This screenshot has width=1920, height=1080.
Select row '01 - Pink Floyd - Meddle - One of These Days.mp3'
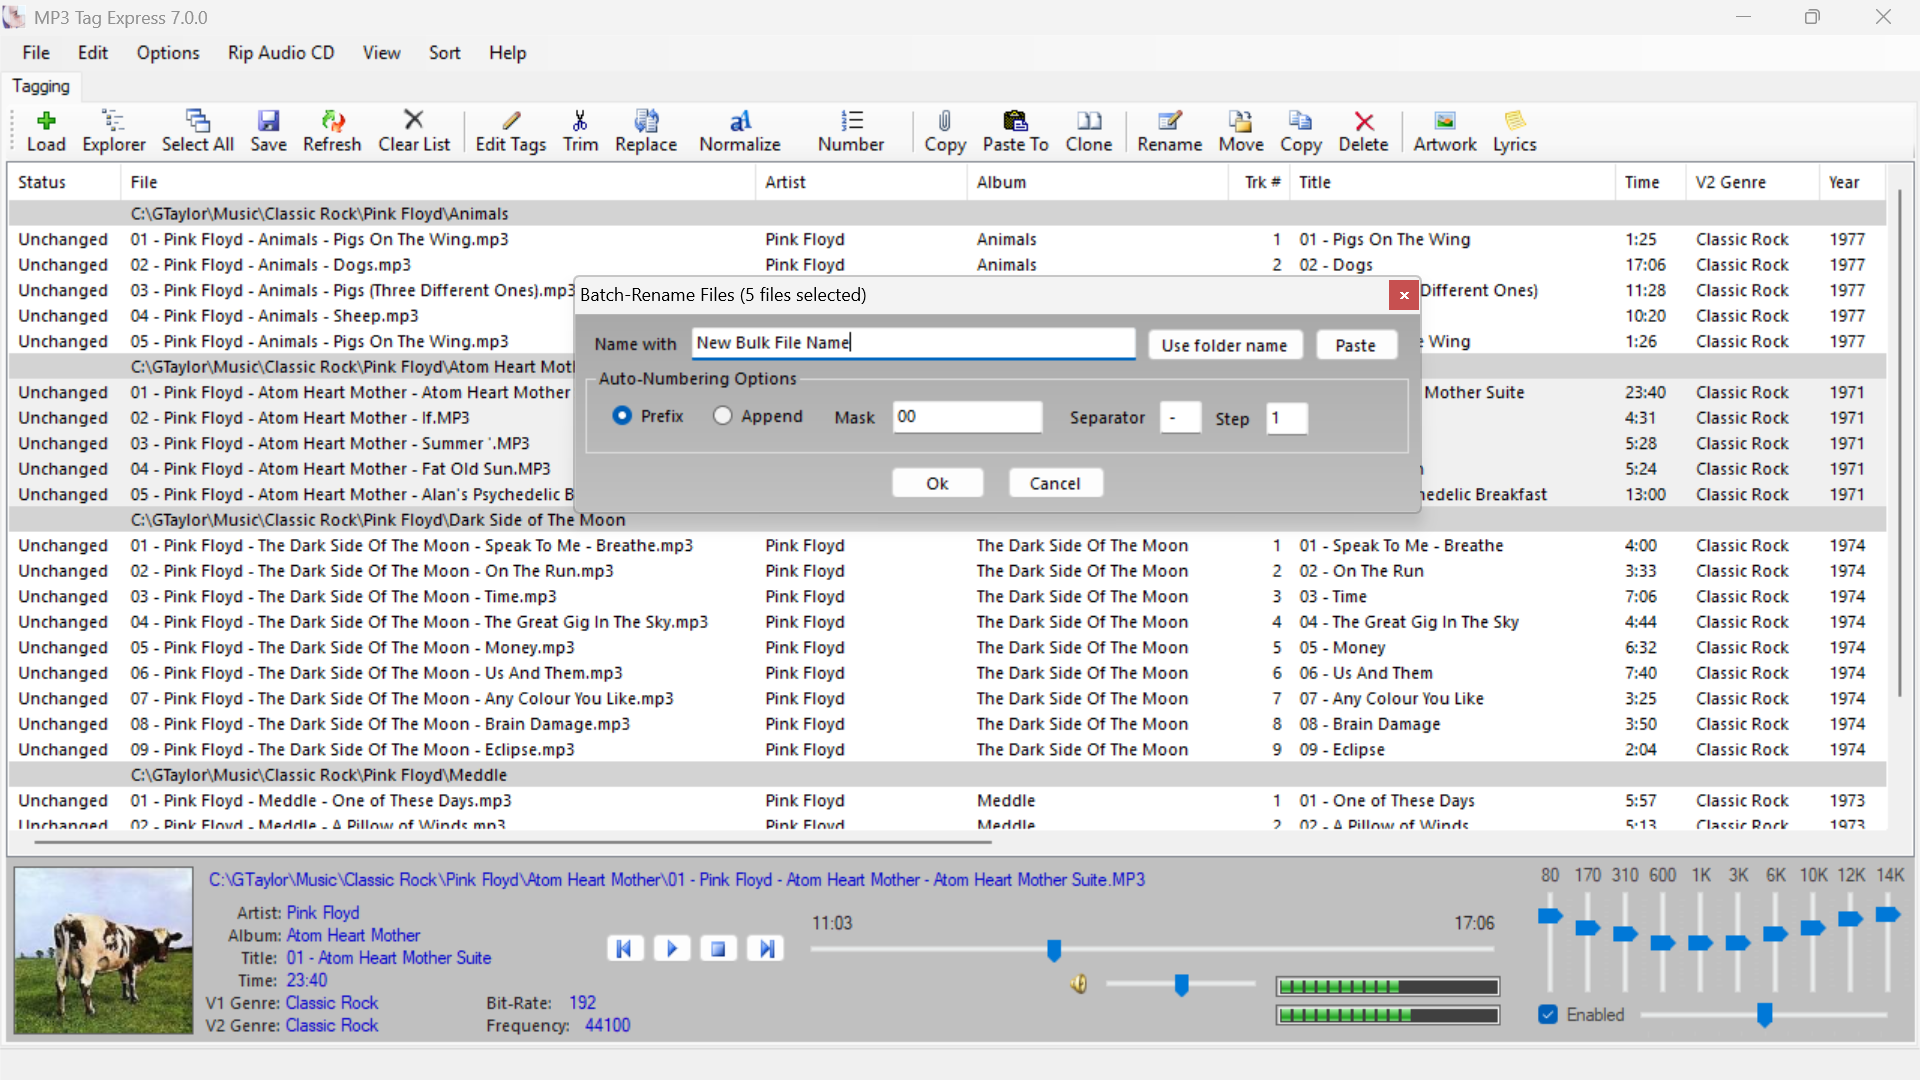(x=947, y=800)
